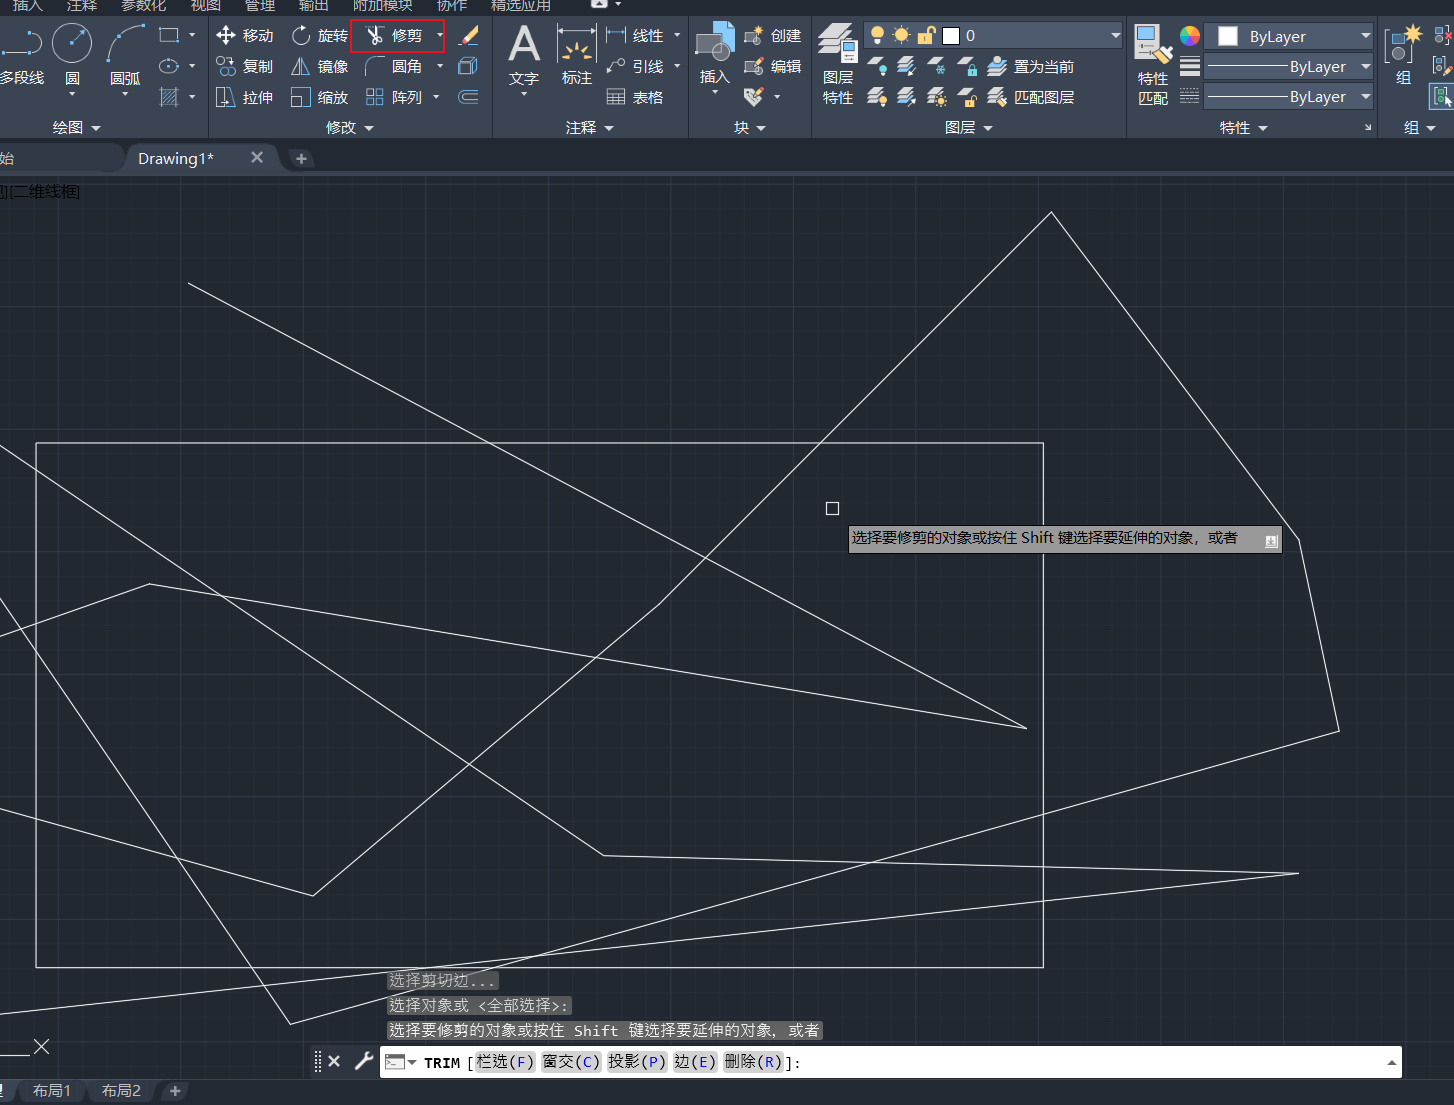
Task: Expand the layer name dropdown list
Action: [1115, 36]
